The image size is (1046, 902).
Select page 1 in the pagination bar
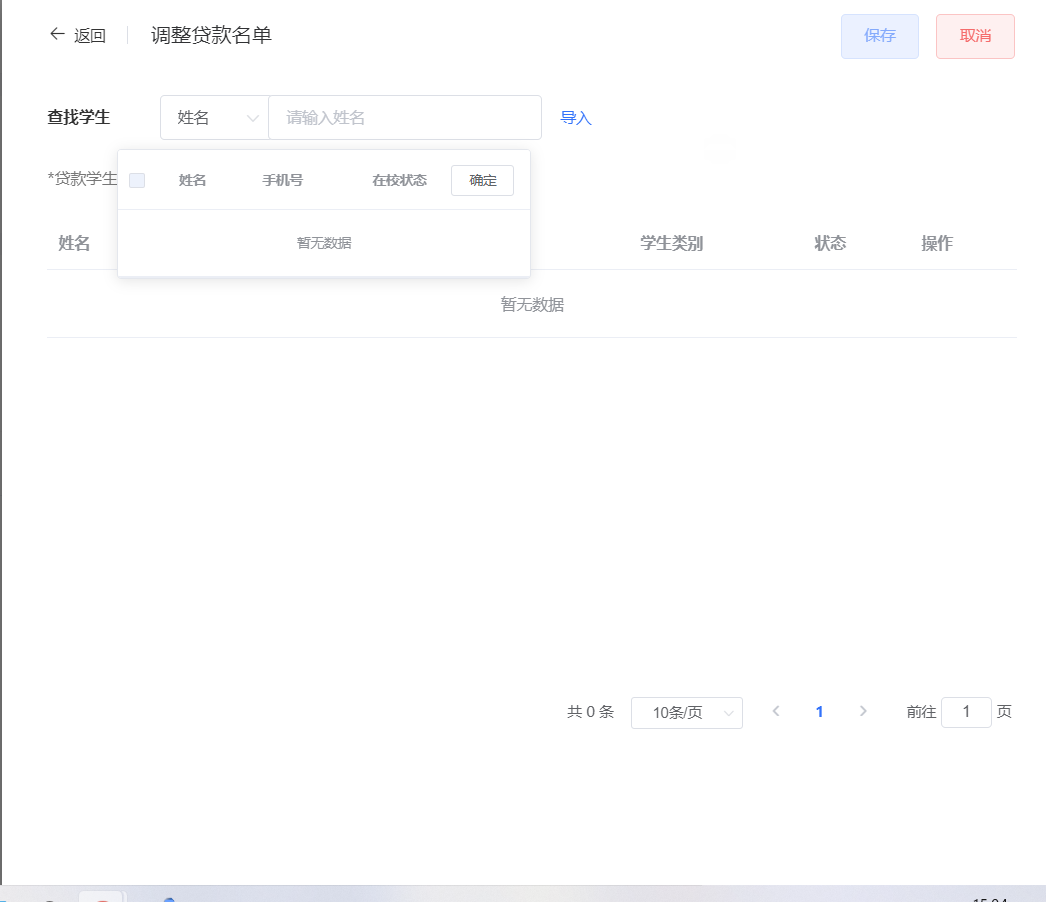[x=819, y=711]
